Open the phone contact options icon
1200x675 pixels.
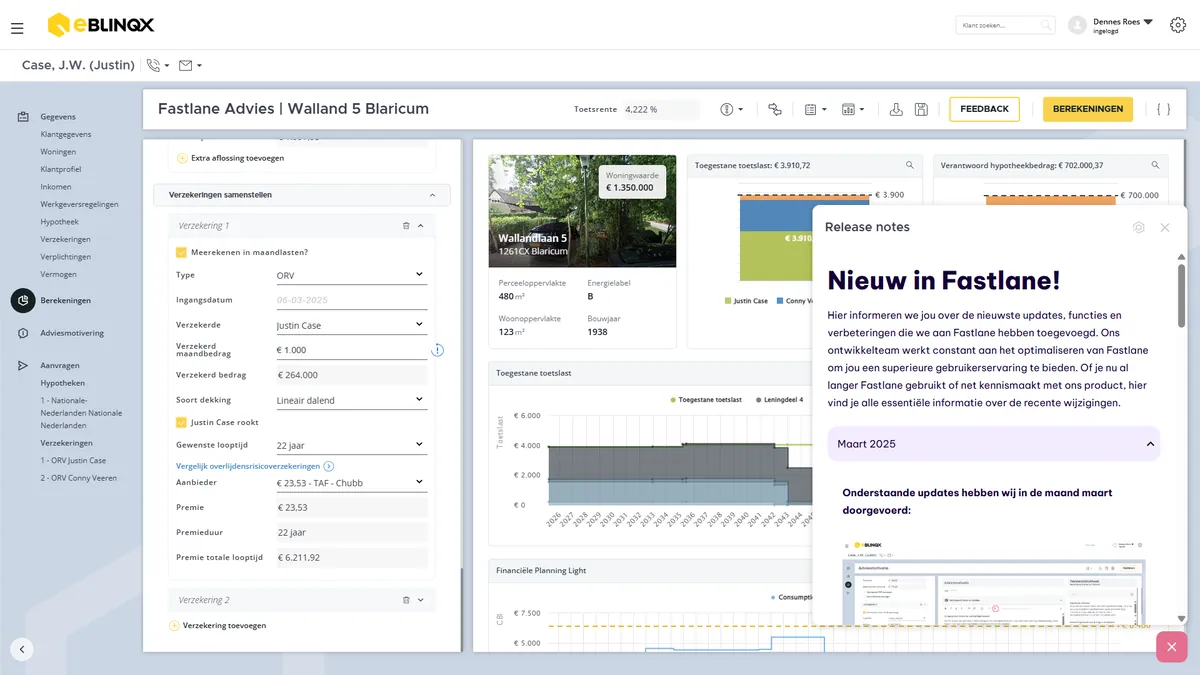point(158,66)
